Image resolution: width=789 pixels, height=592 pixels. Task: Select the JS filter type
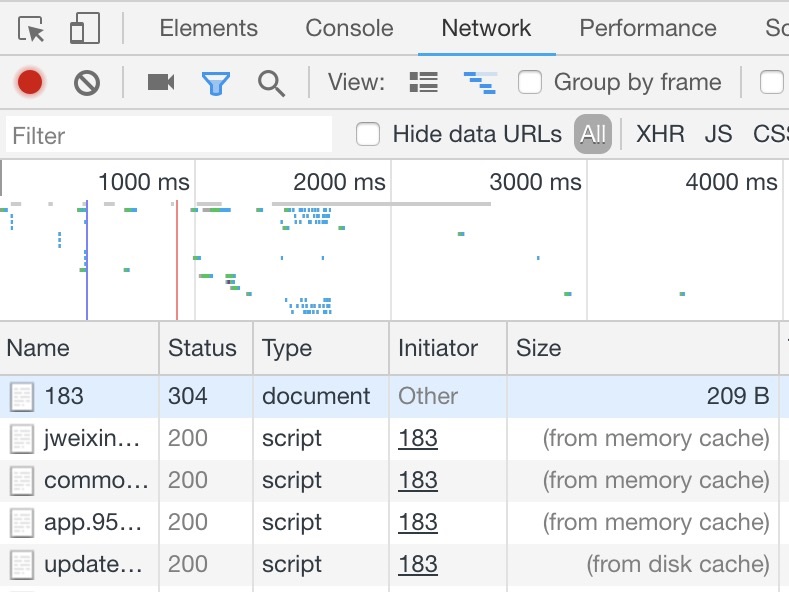click(718, 134)
